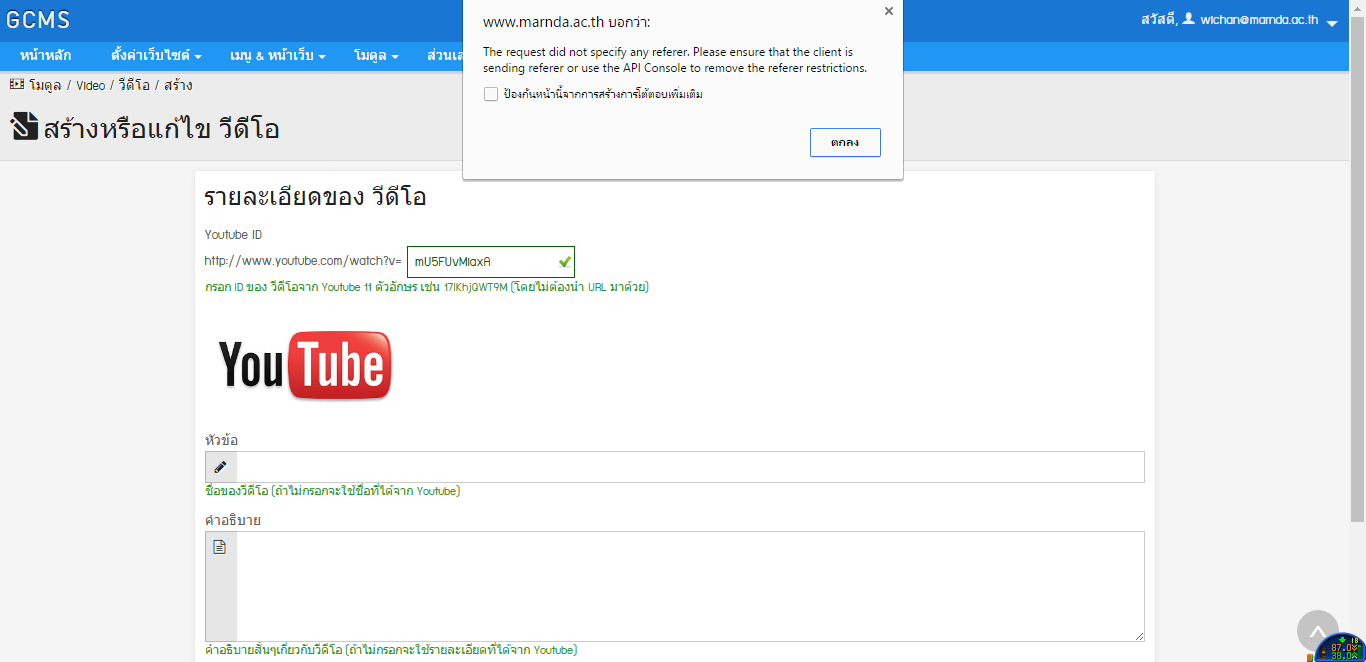1366x662 pixels.
Task: Focus the Youtube ID input field
Action: coord(490,262)
